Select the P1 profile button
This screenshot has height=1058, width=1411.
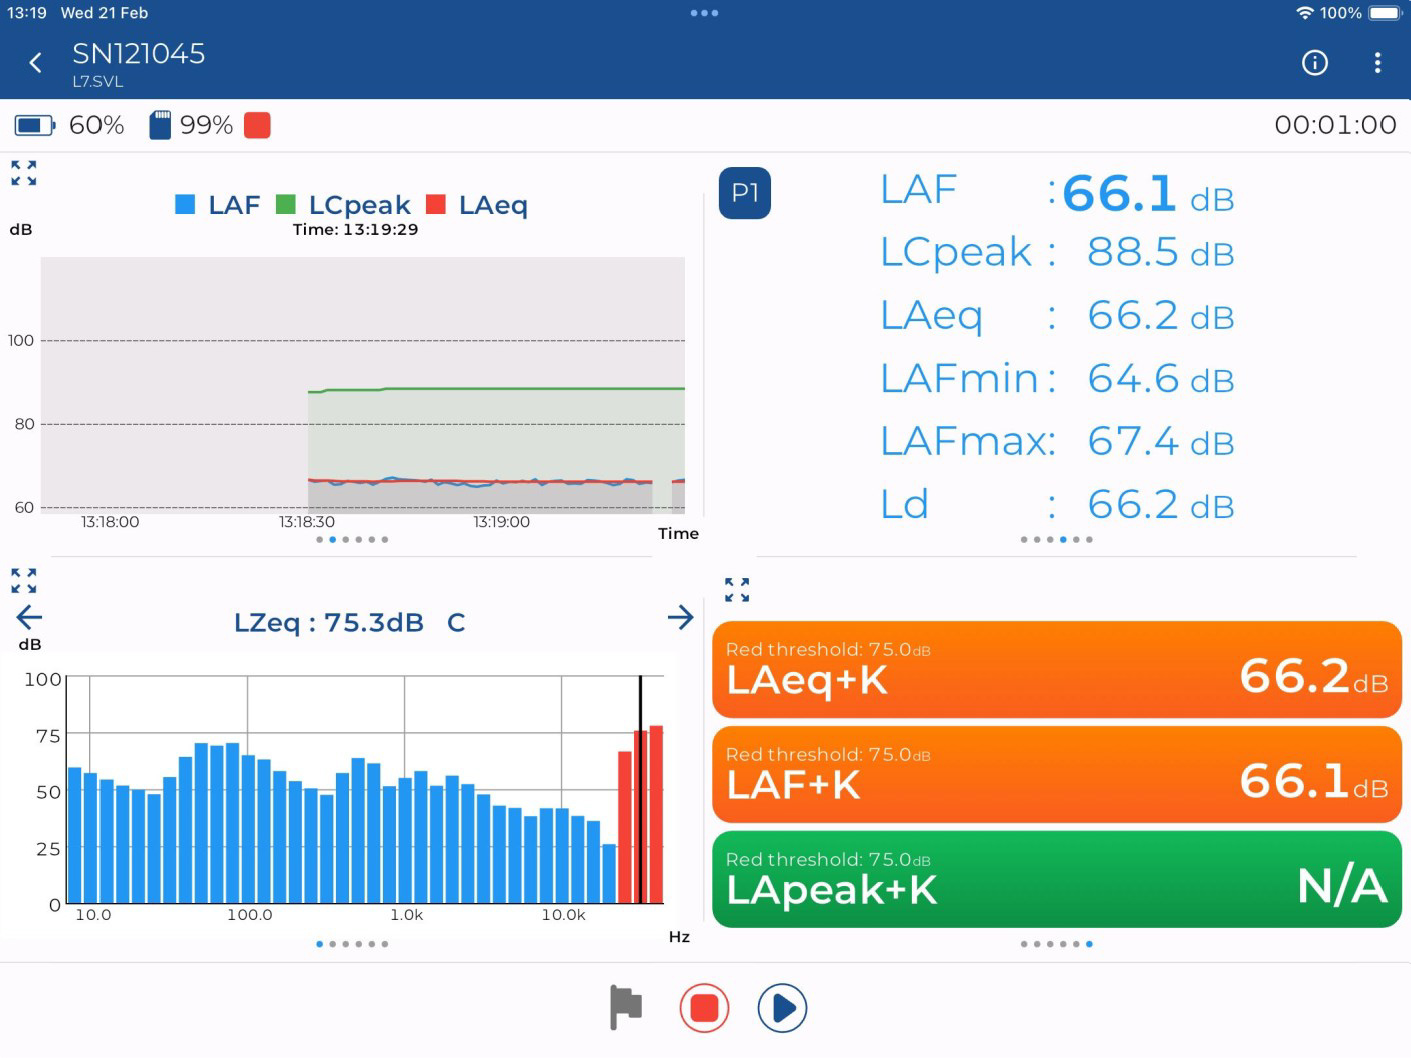tap(745, 193)
